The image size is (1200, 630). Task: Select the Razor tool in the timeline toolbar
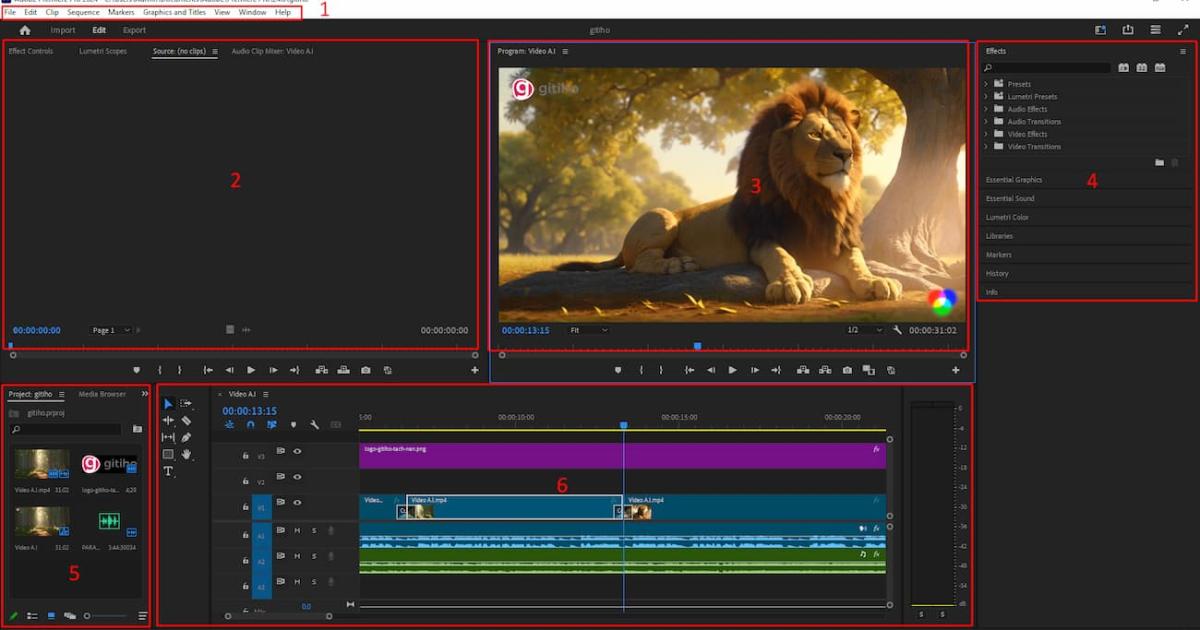point(185,420)
